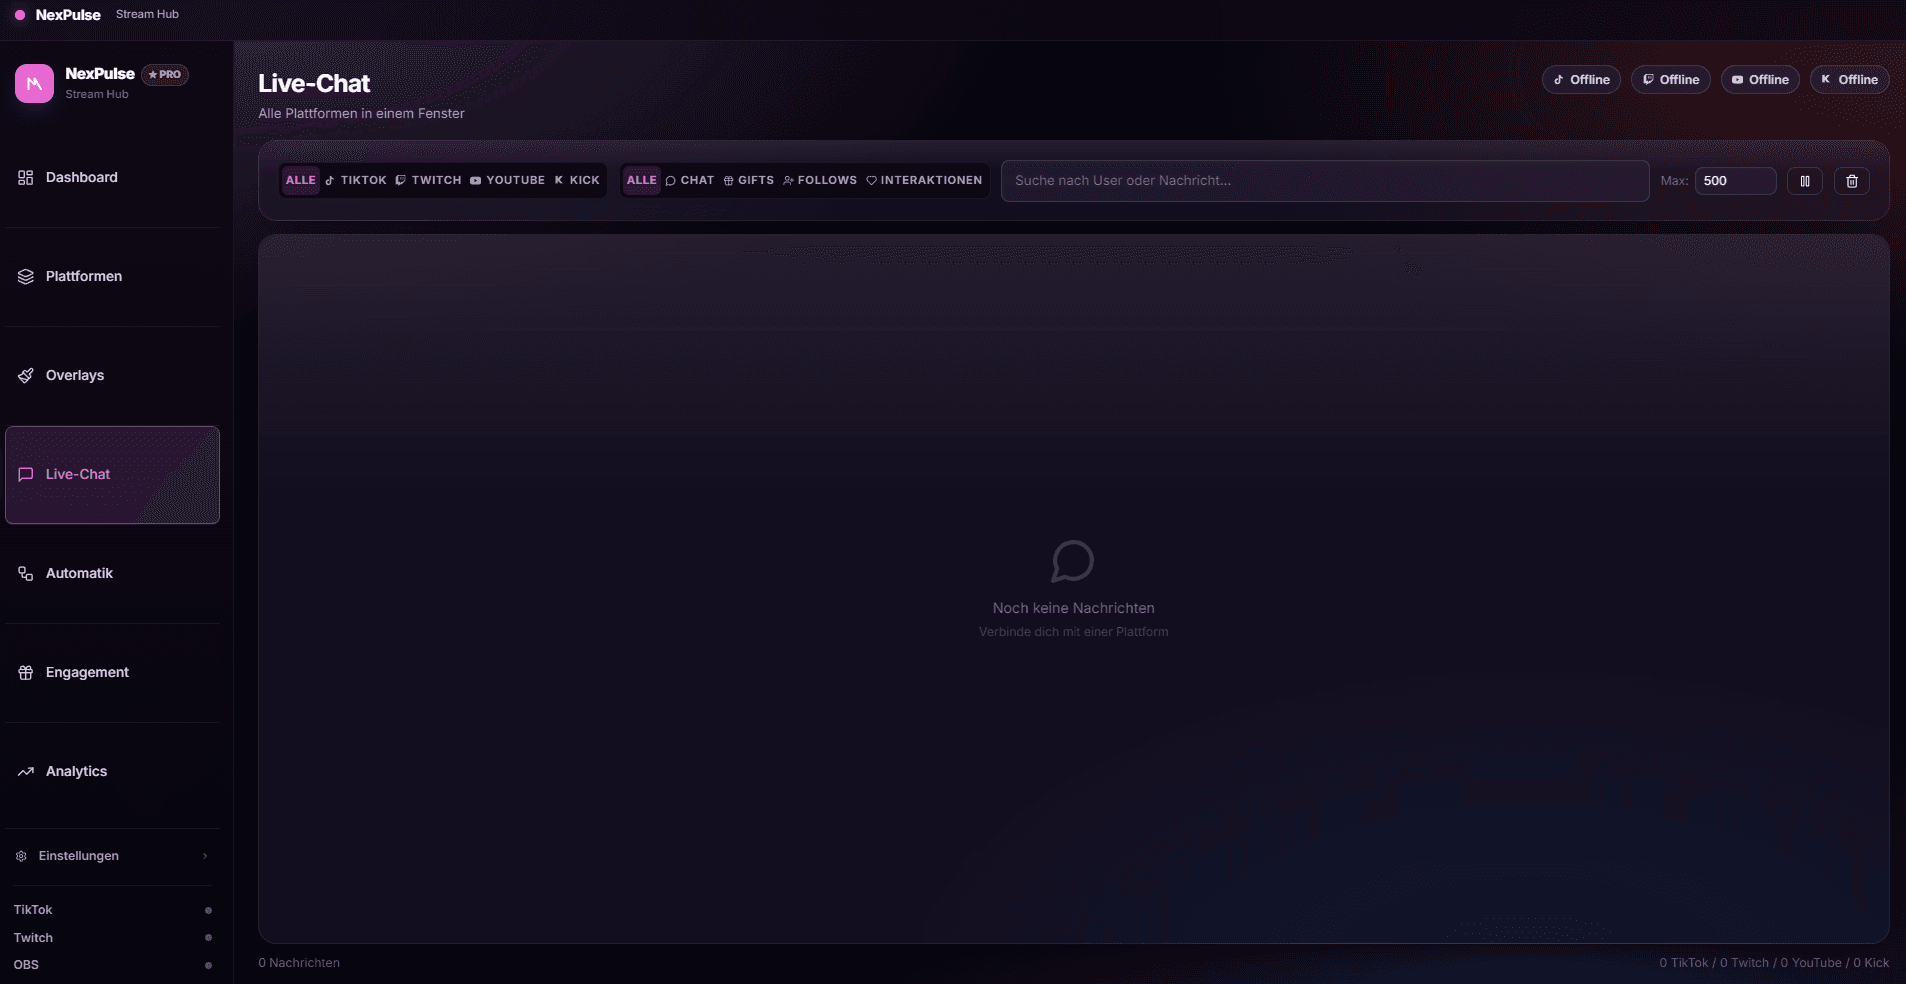Open the Plattformen section
This screenshot has width=1906, height=984.
[112, 277]
